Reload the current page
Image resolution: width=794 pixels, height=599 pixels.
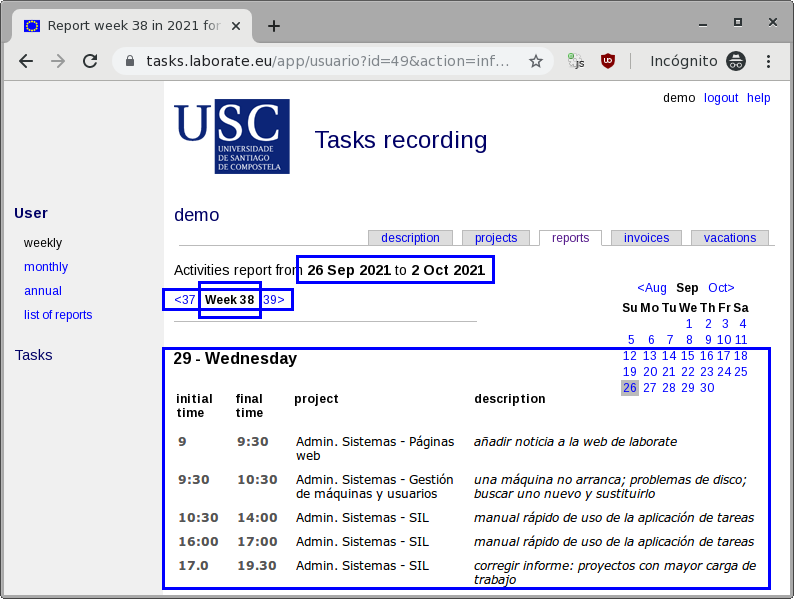(x=90, y=61)
